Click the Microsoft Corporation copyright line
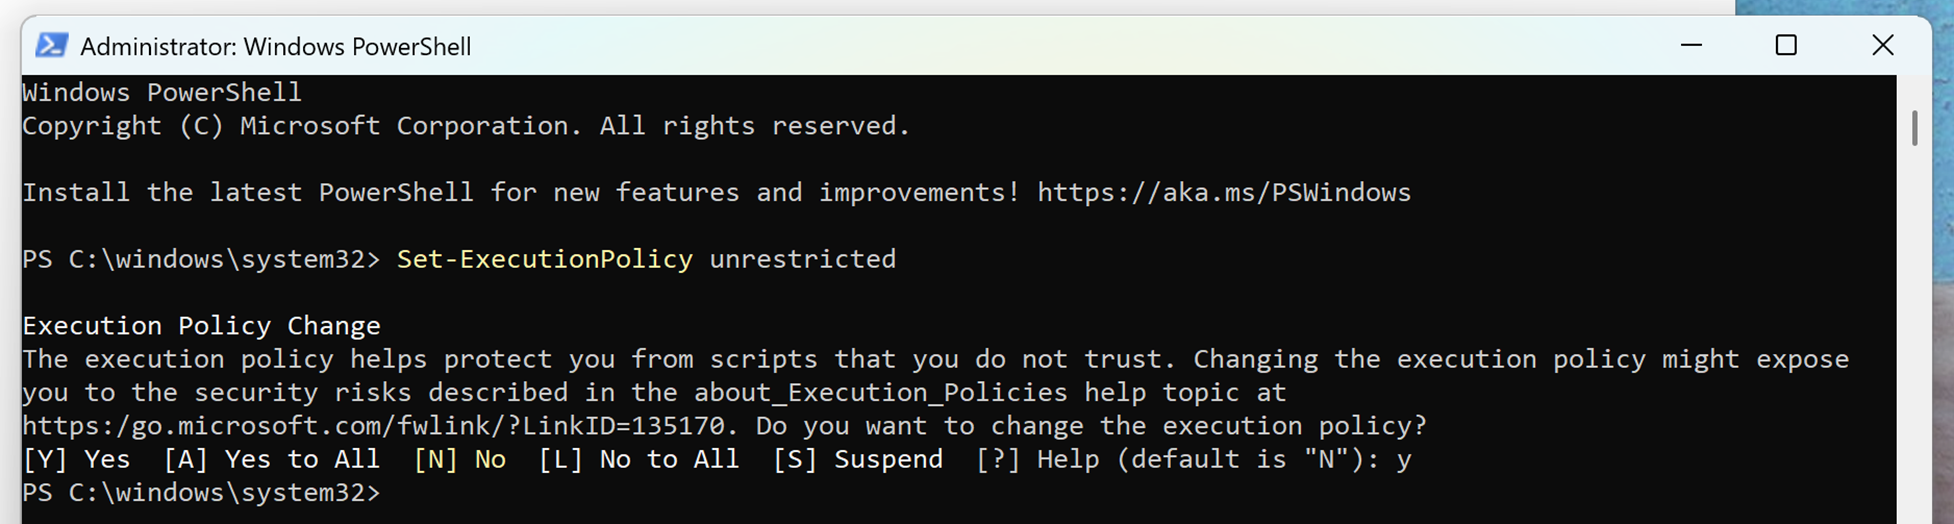1954x524 pixels. (x=465, y=126)
